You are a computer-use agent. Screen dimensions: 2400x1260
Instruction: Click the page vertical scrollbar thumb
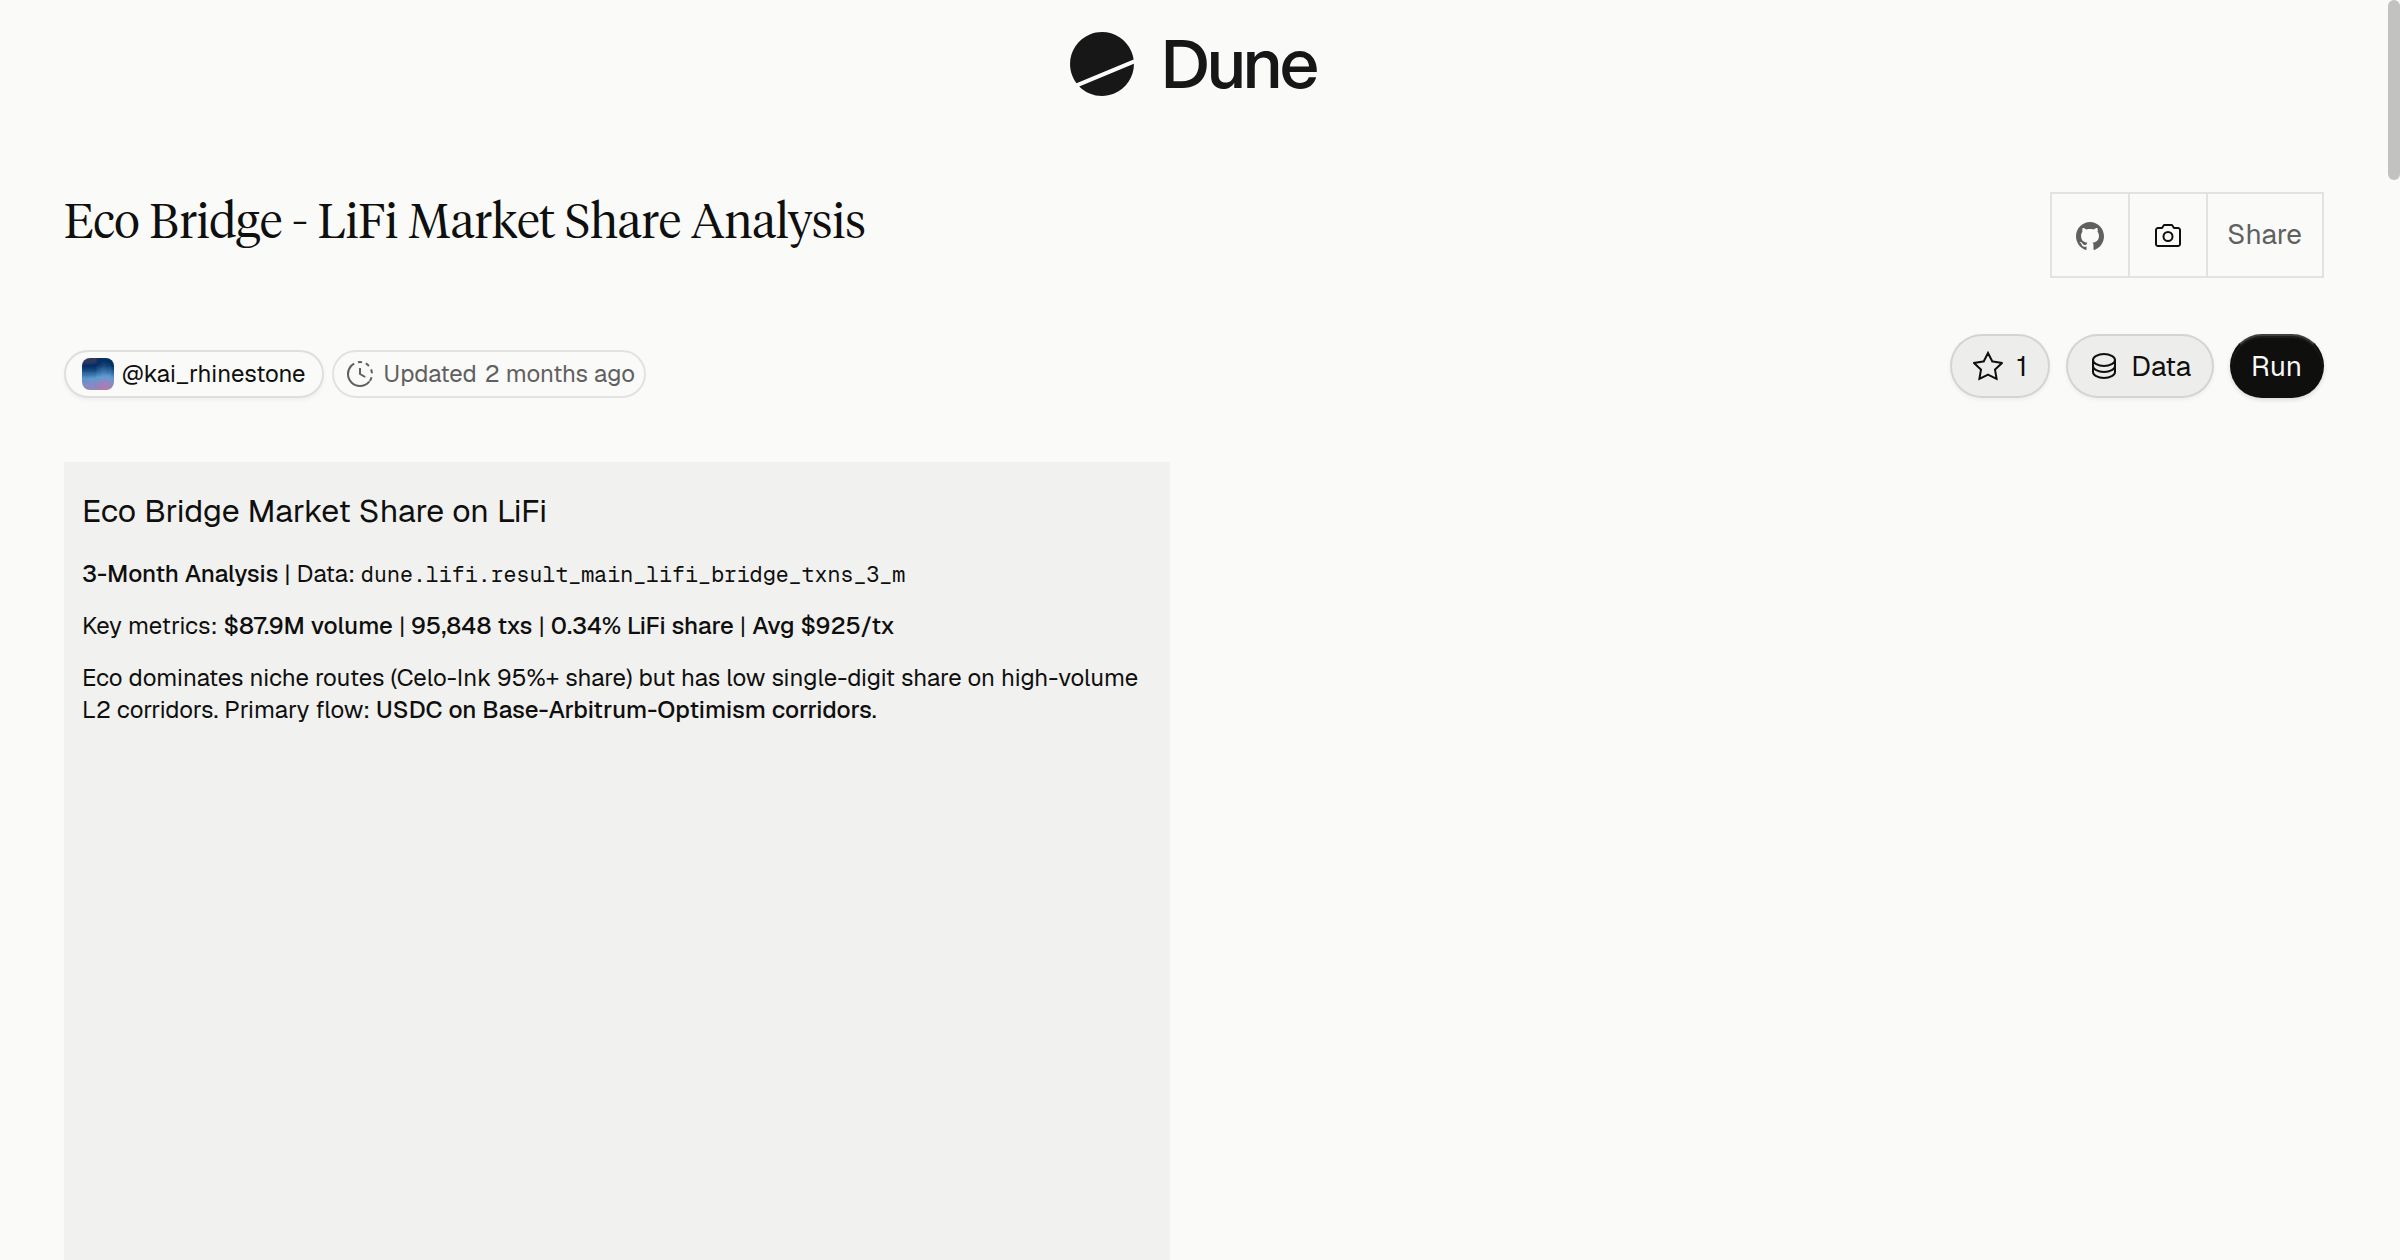[x=2393, y=90]
